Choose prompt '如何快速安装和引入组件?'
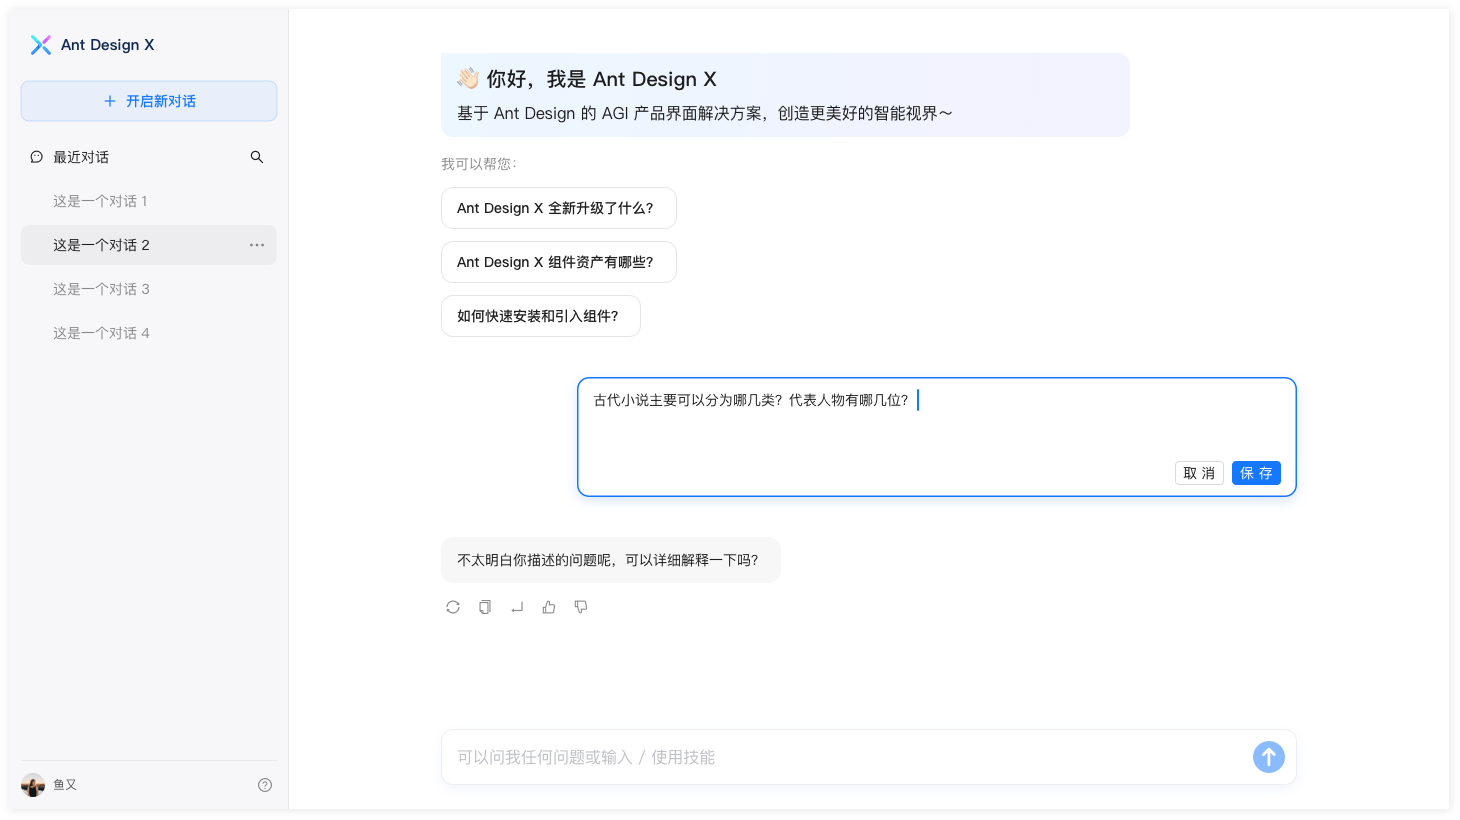Image resolution: width=1460 pixels, height=820 pixels. [x=541, y=316]
